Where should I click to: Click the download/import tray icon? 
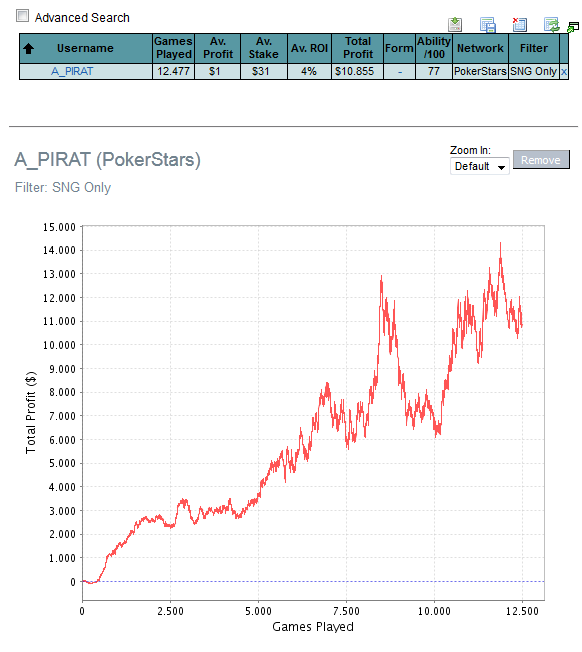coord(455,25)
